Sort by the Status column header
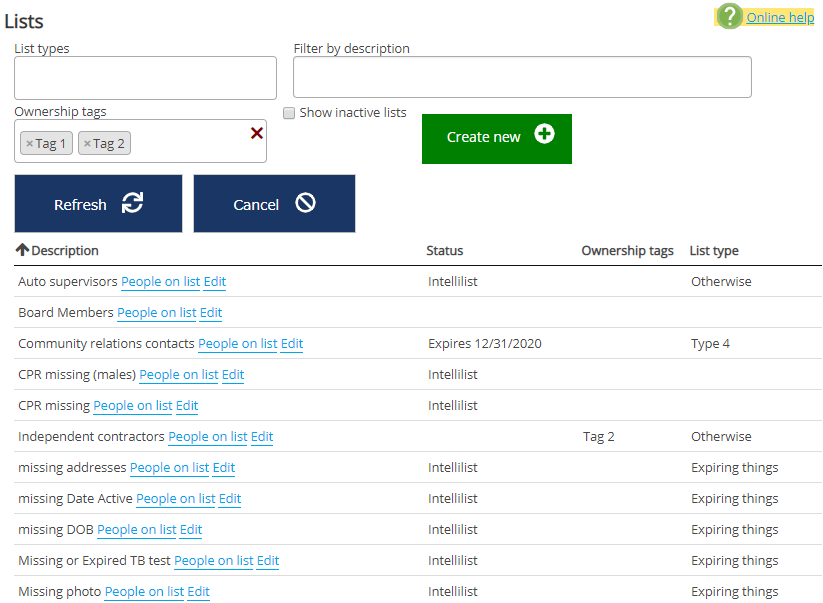 pos(445,251)
